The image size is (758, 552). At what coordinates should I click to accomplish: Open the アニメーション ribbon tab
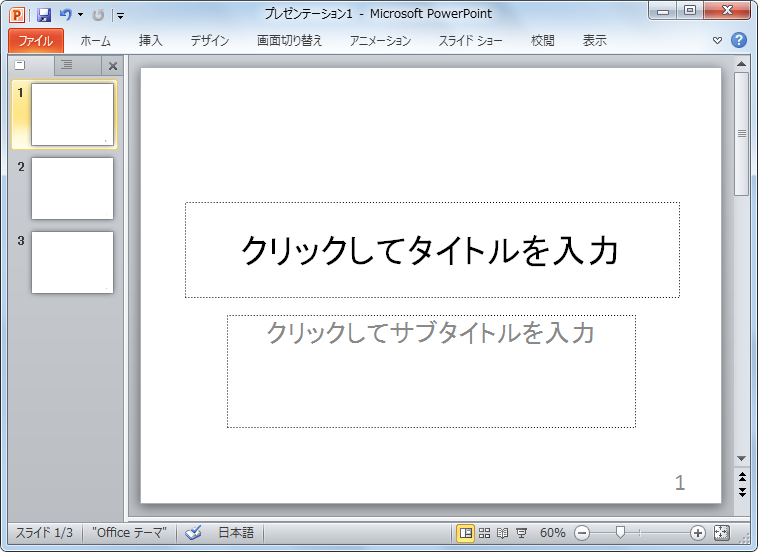tap(380, 41)
